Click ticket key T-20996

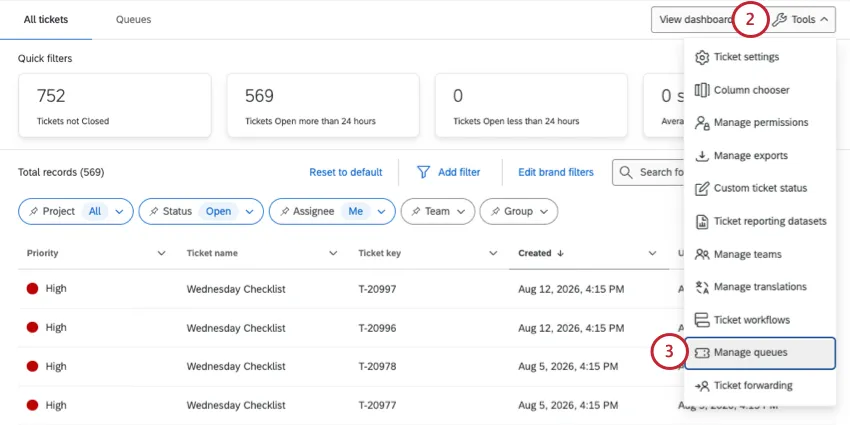(x=377, y=328)
